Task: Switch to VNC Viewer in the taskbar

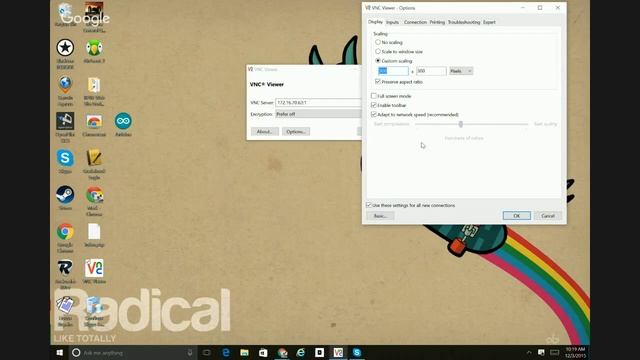Action: coord(338,353)
